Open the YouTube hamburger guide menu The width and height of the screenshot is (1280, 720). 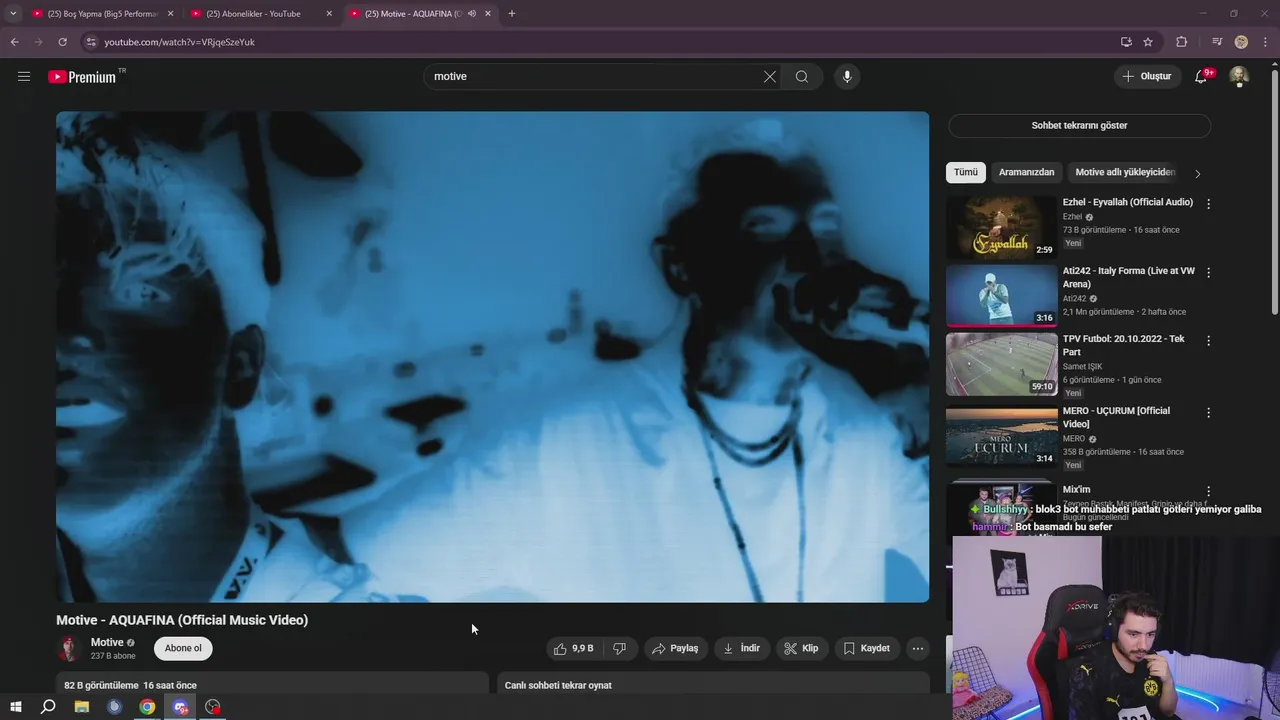(x=24, y=76)
